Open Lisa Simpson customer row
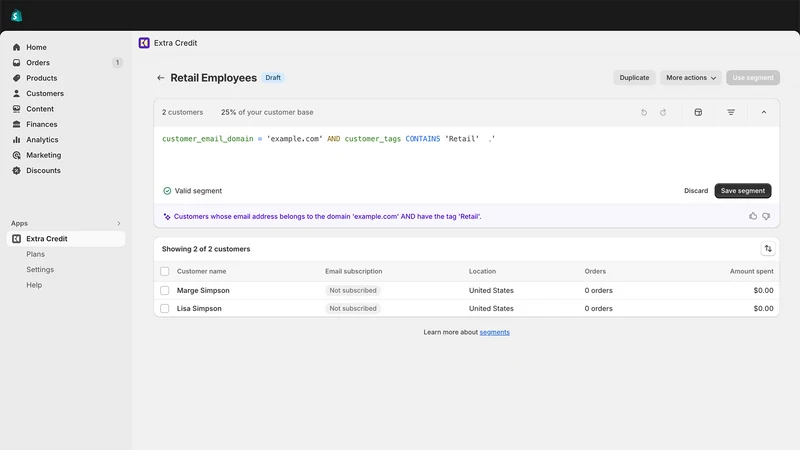The width and height of the screenshot is (800, 450). [466, 308]
